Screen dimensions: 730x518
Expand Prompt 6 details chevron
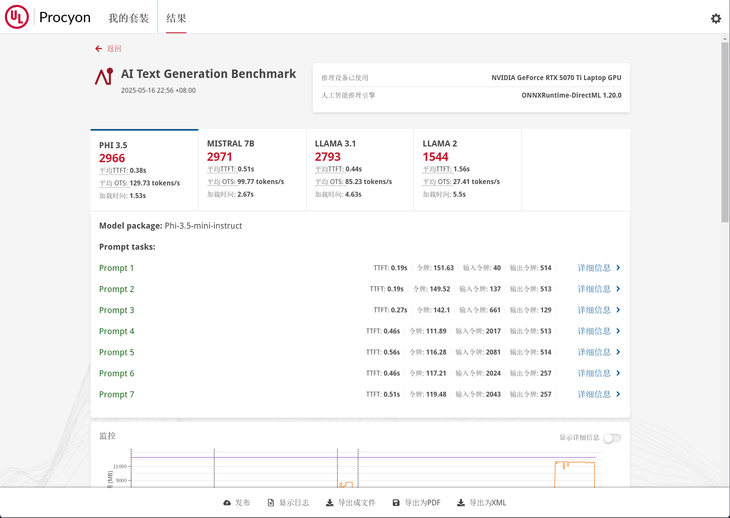618,373
